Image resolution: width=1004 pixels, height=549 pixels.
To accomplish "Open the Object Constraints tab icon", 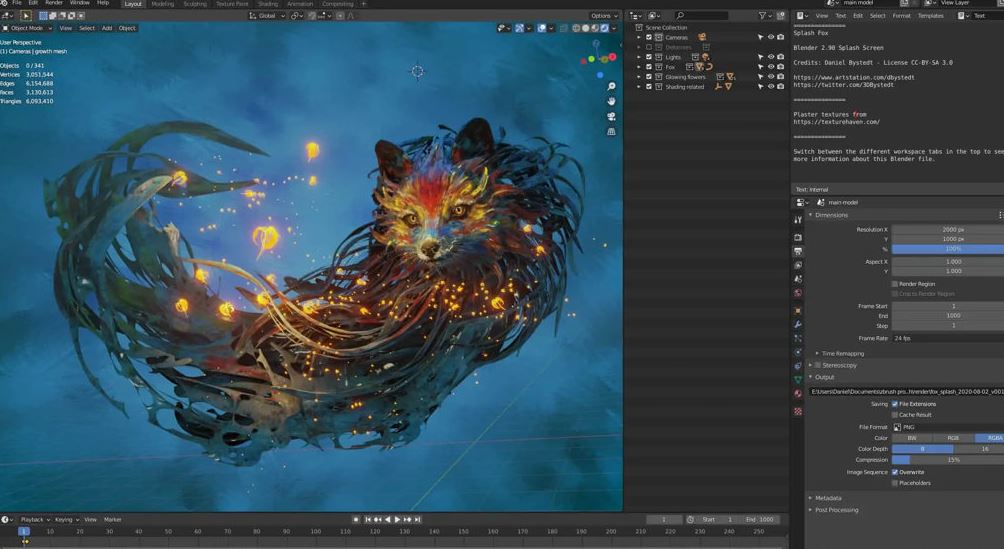I will click(798, 366).
